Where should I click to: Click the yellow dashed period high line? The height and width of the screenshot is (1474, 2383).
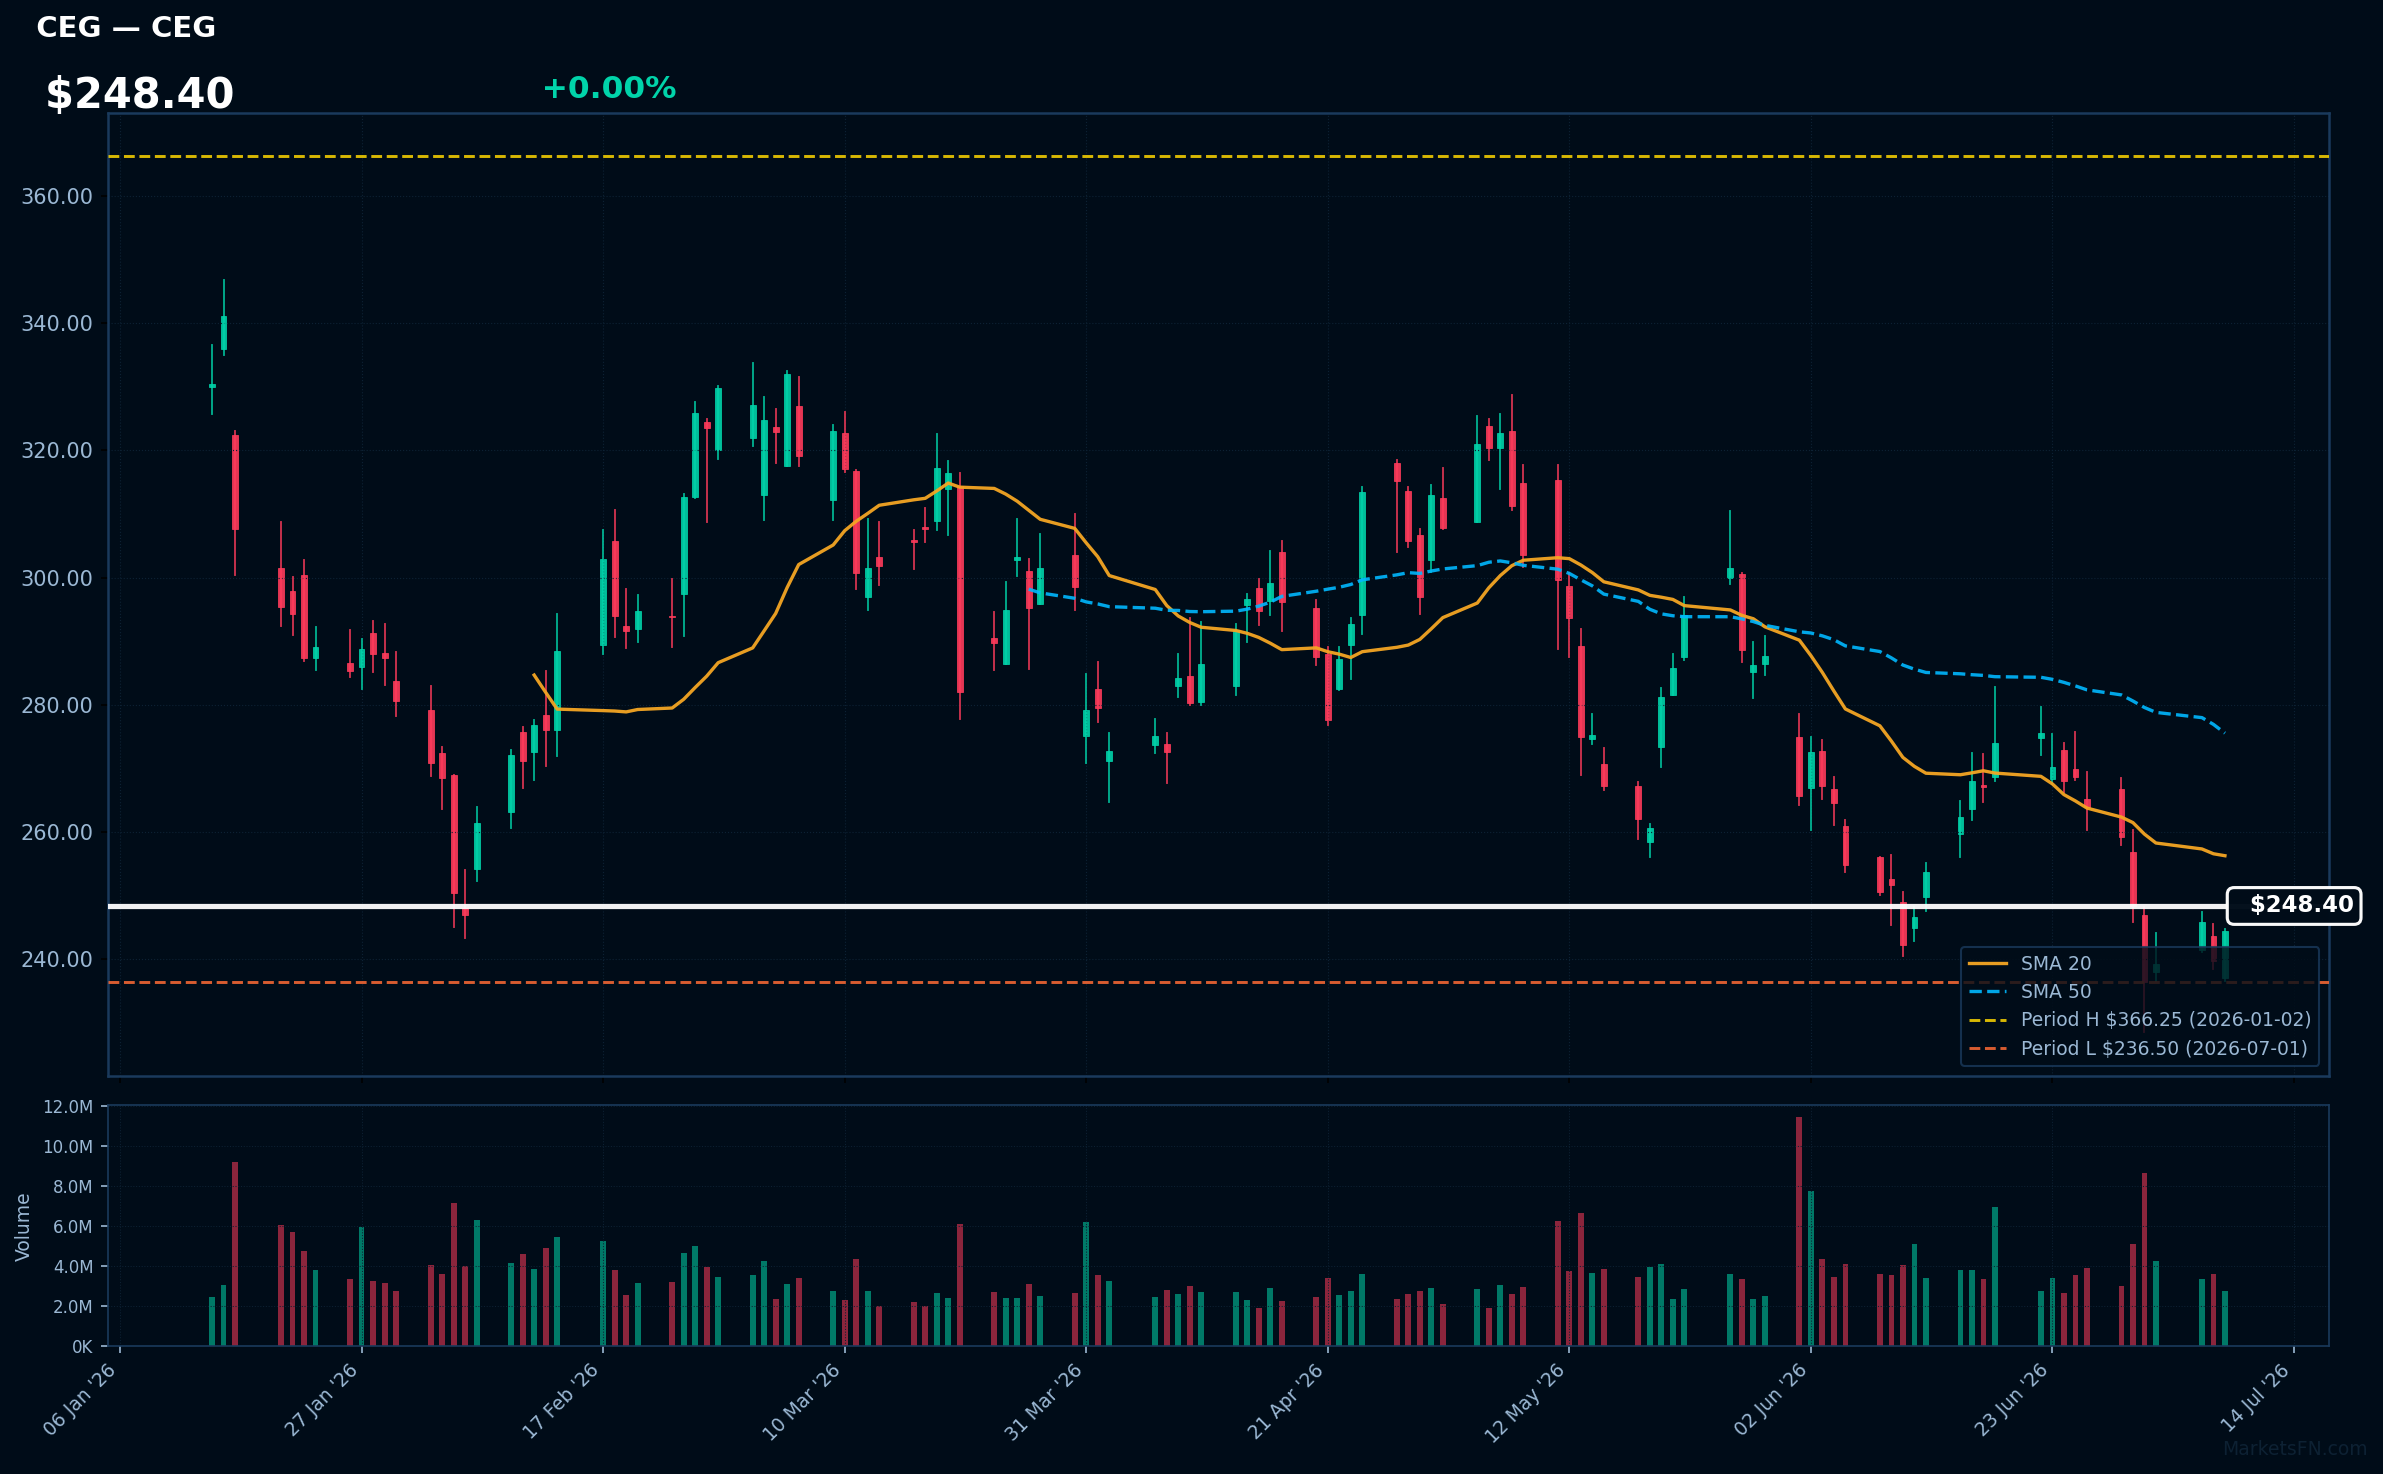pyautogui.click(x=1218, y=156)
